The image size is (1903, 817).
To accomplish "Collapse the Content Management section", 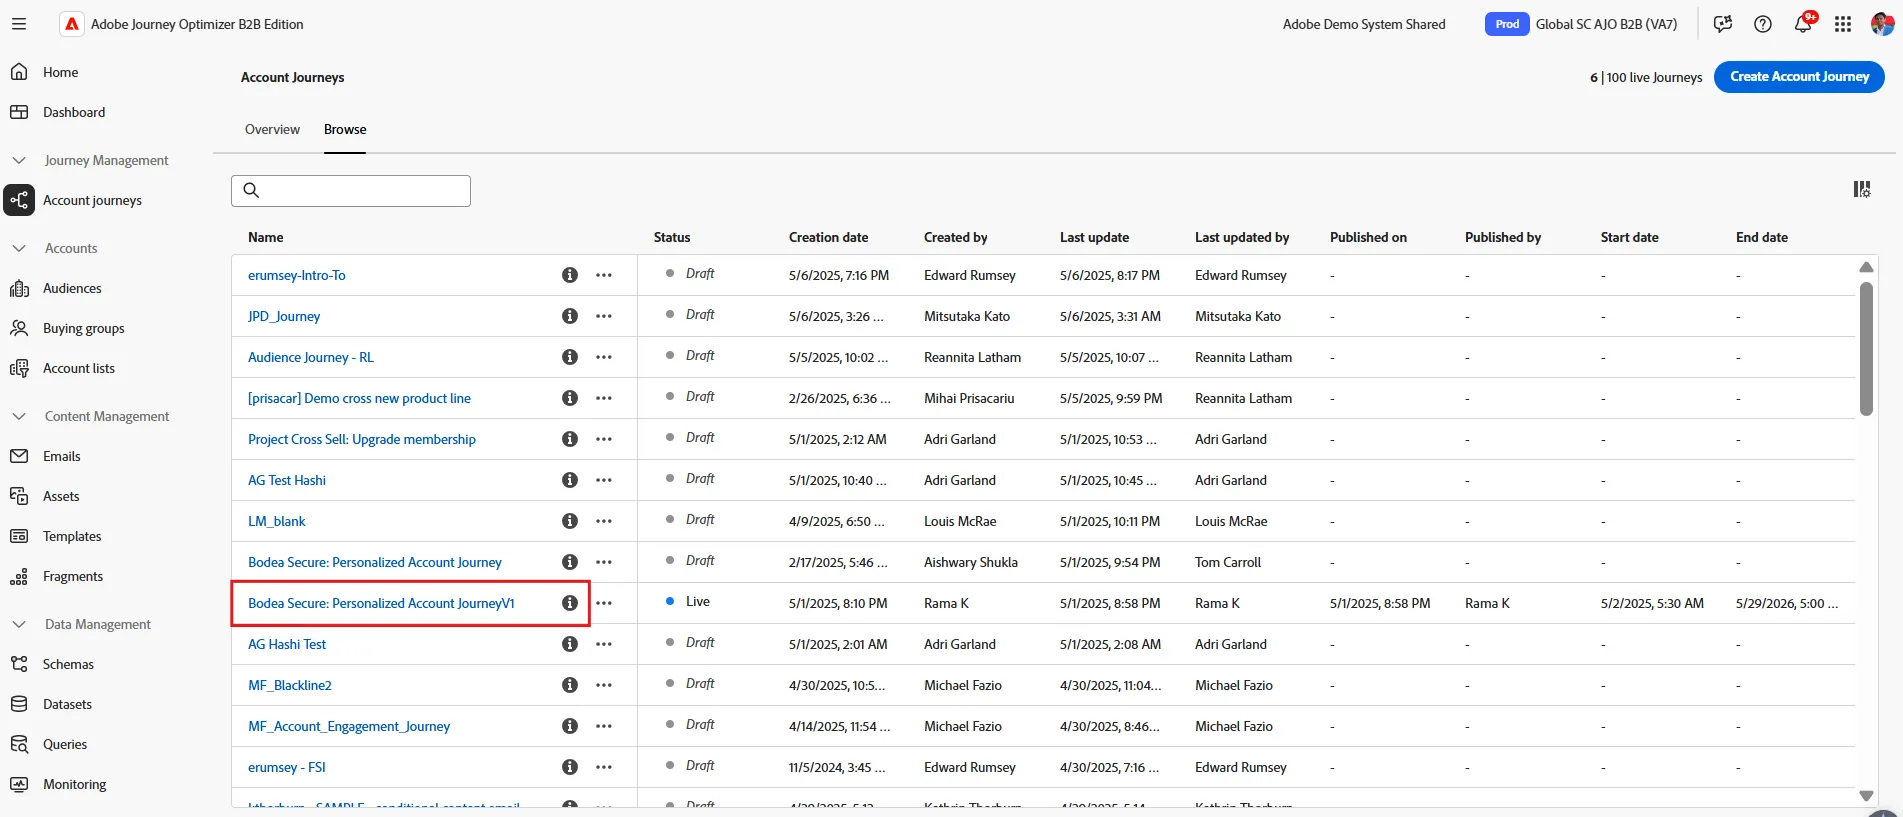I will [19, 416].
